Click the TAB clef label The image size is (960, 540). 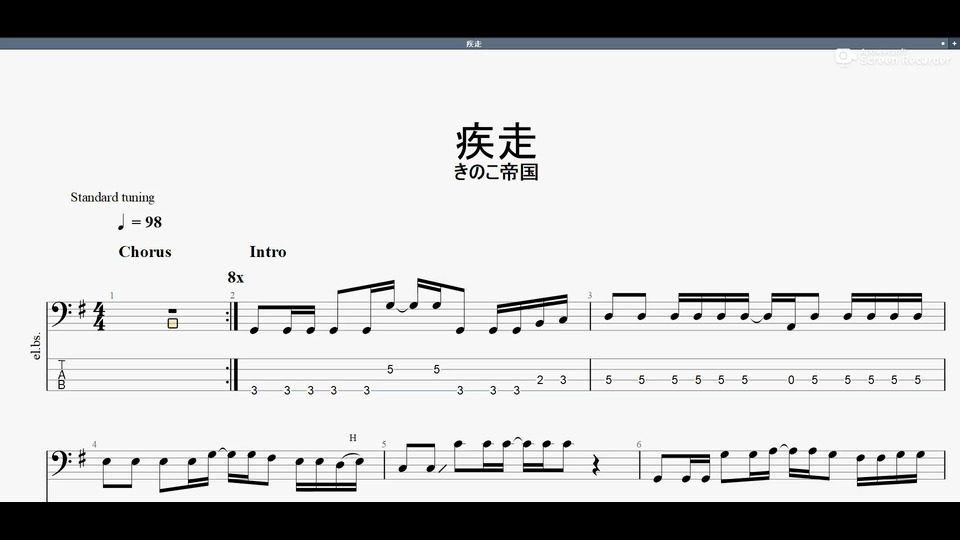[61, 375]
